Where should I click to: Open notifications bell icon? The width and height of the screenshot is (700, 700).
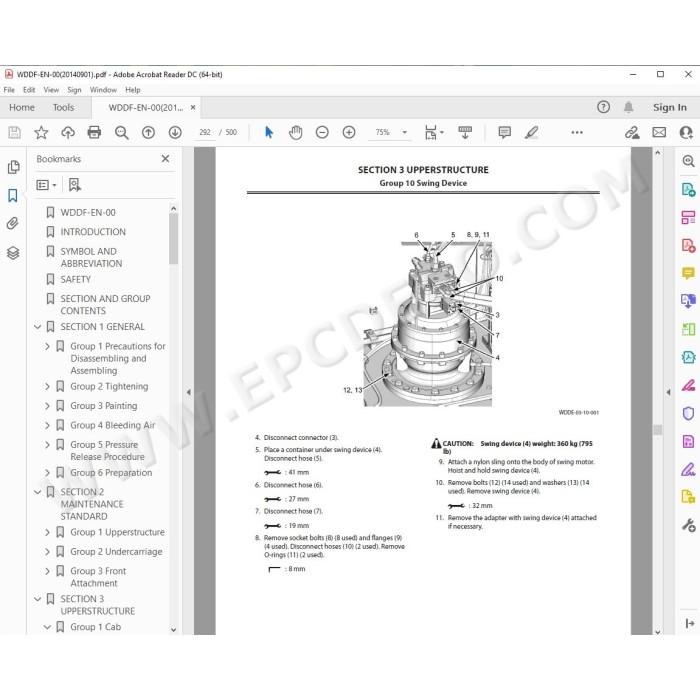point(629,107)
